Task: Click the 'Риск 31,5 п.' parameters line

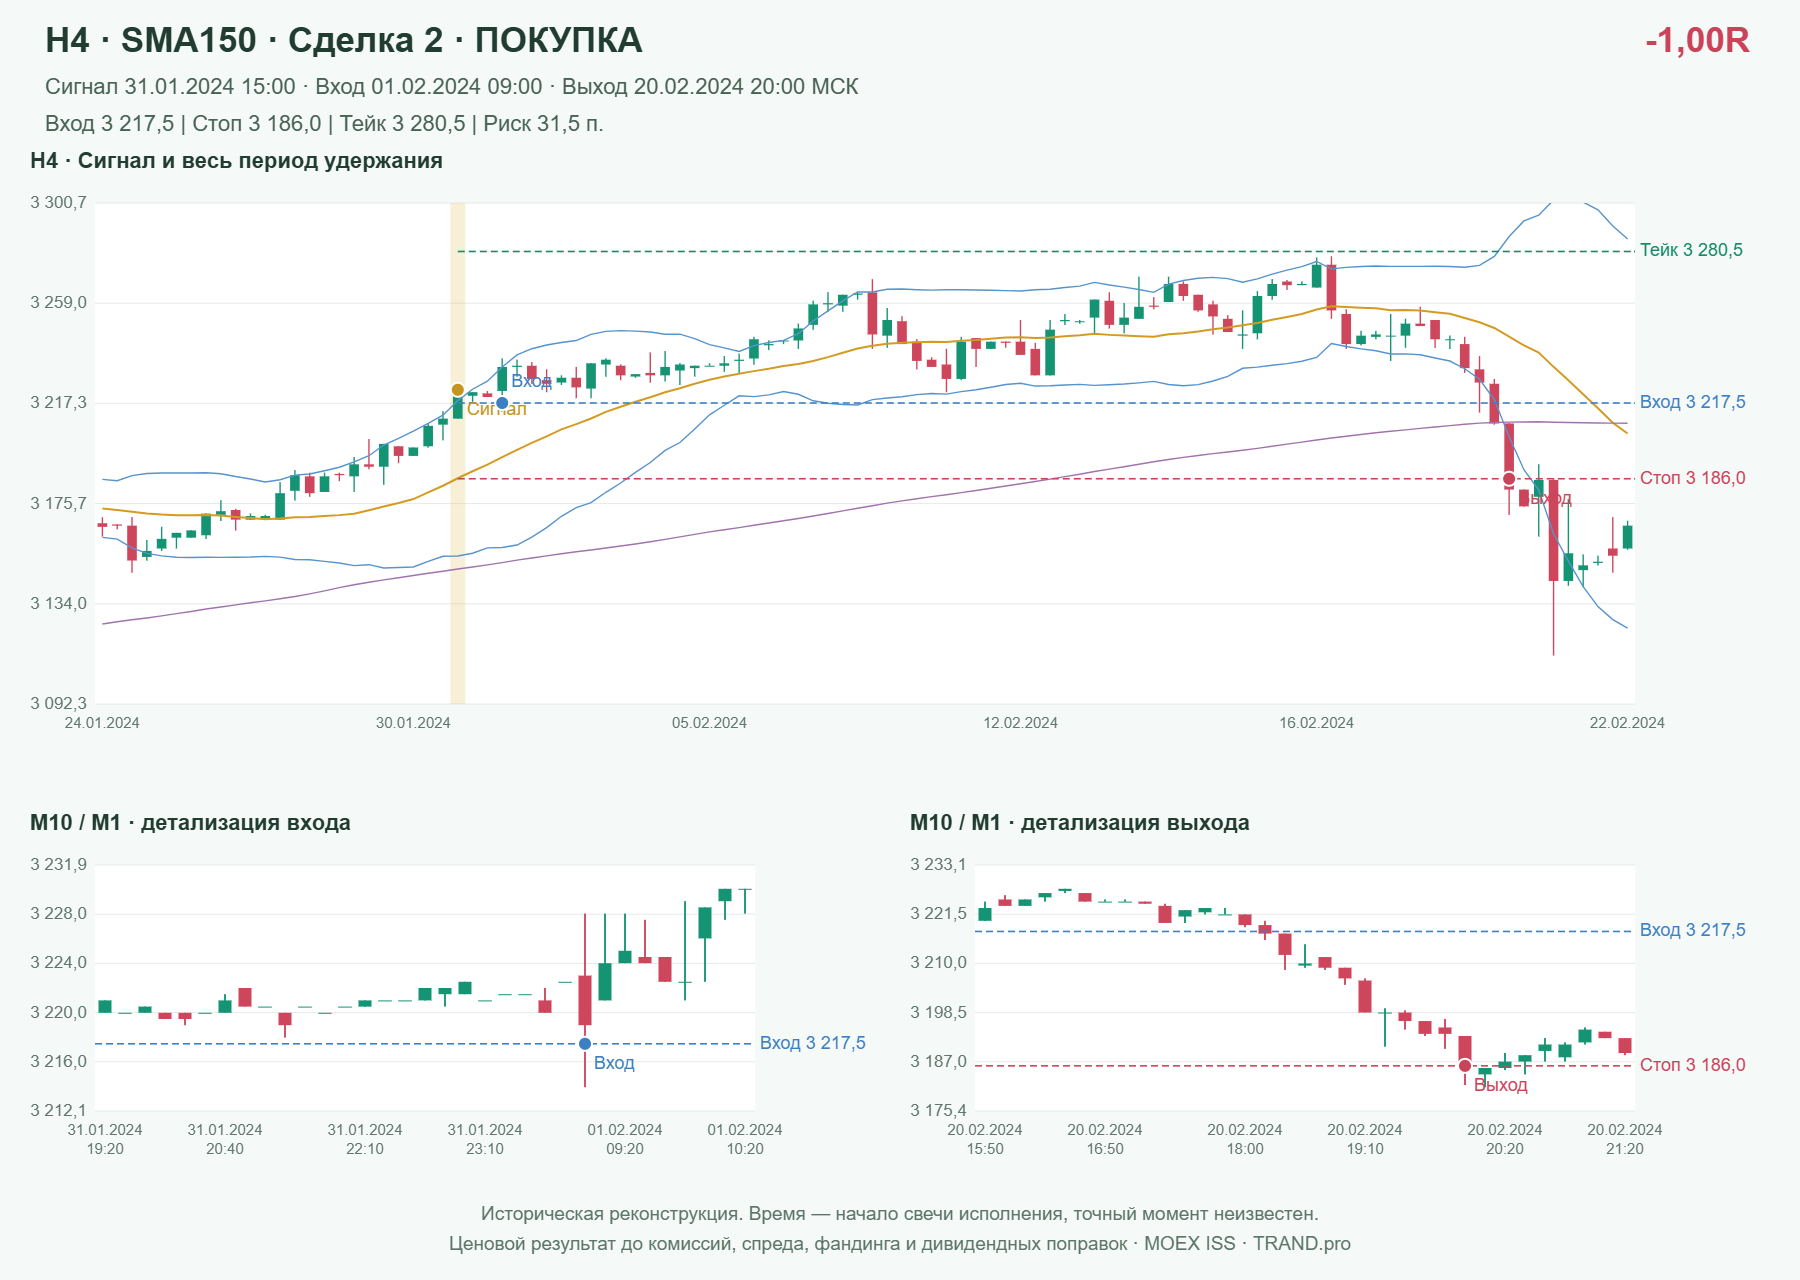Action: point(324,124)
